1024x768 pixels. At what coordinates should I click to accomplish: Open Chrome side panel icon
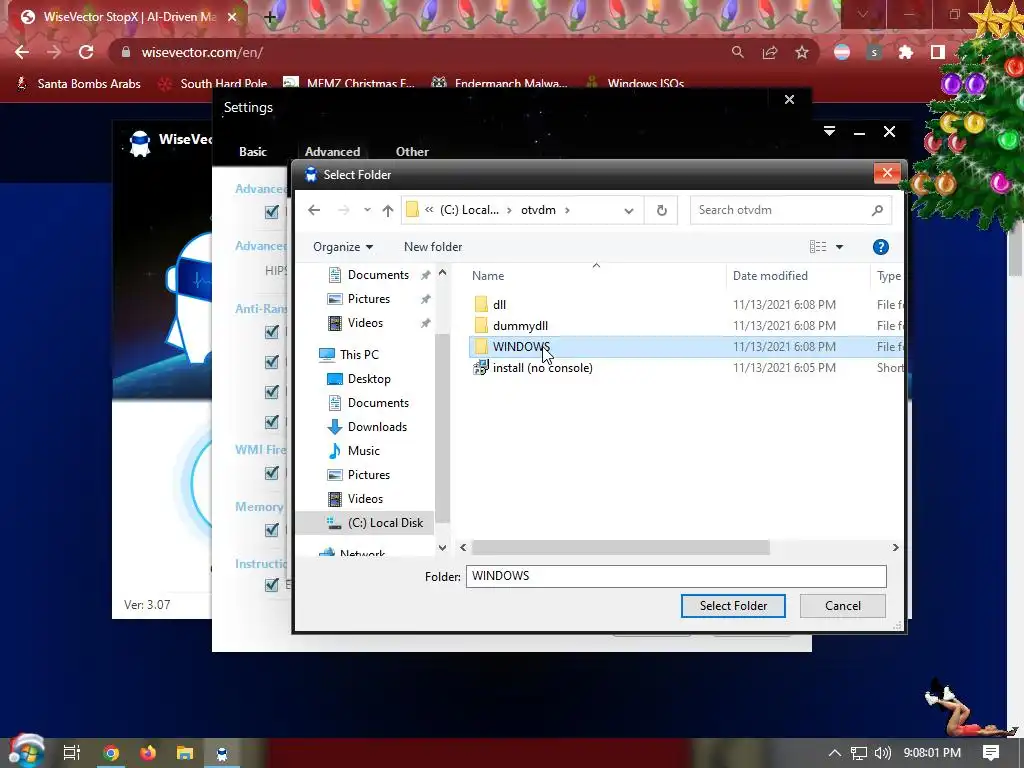(x=938, y=52)
